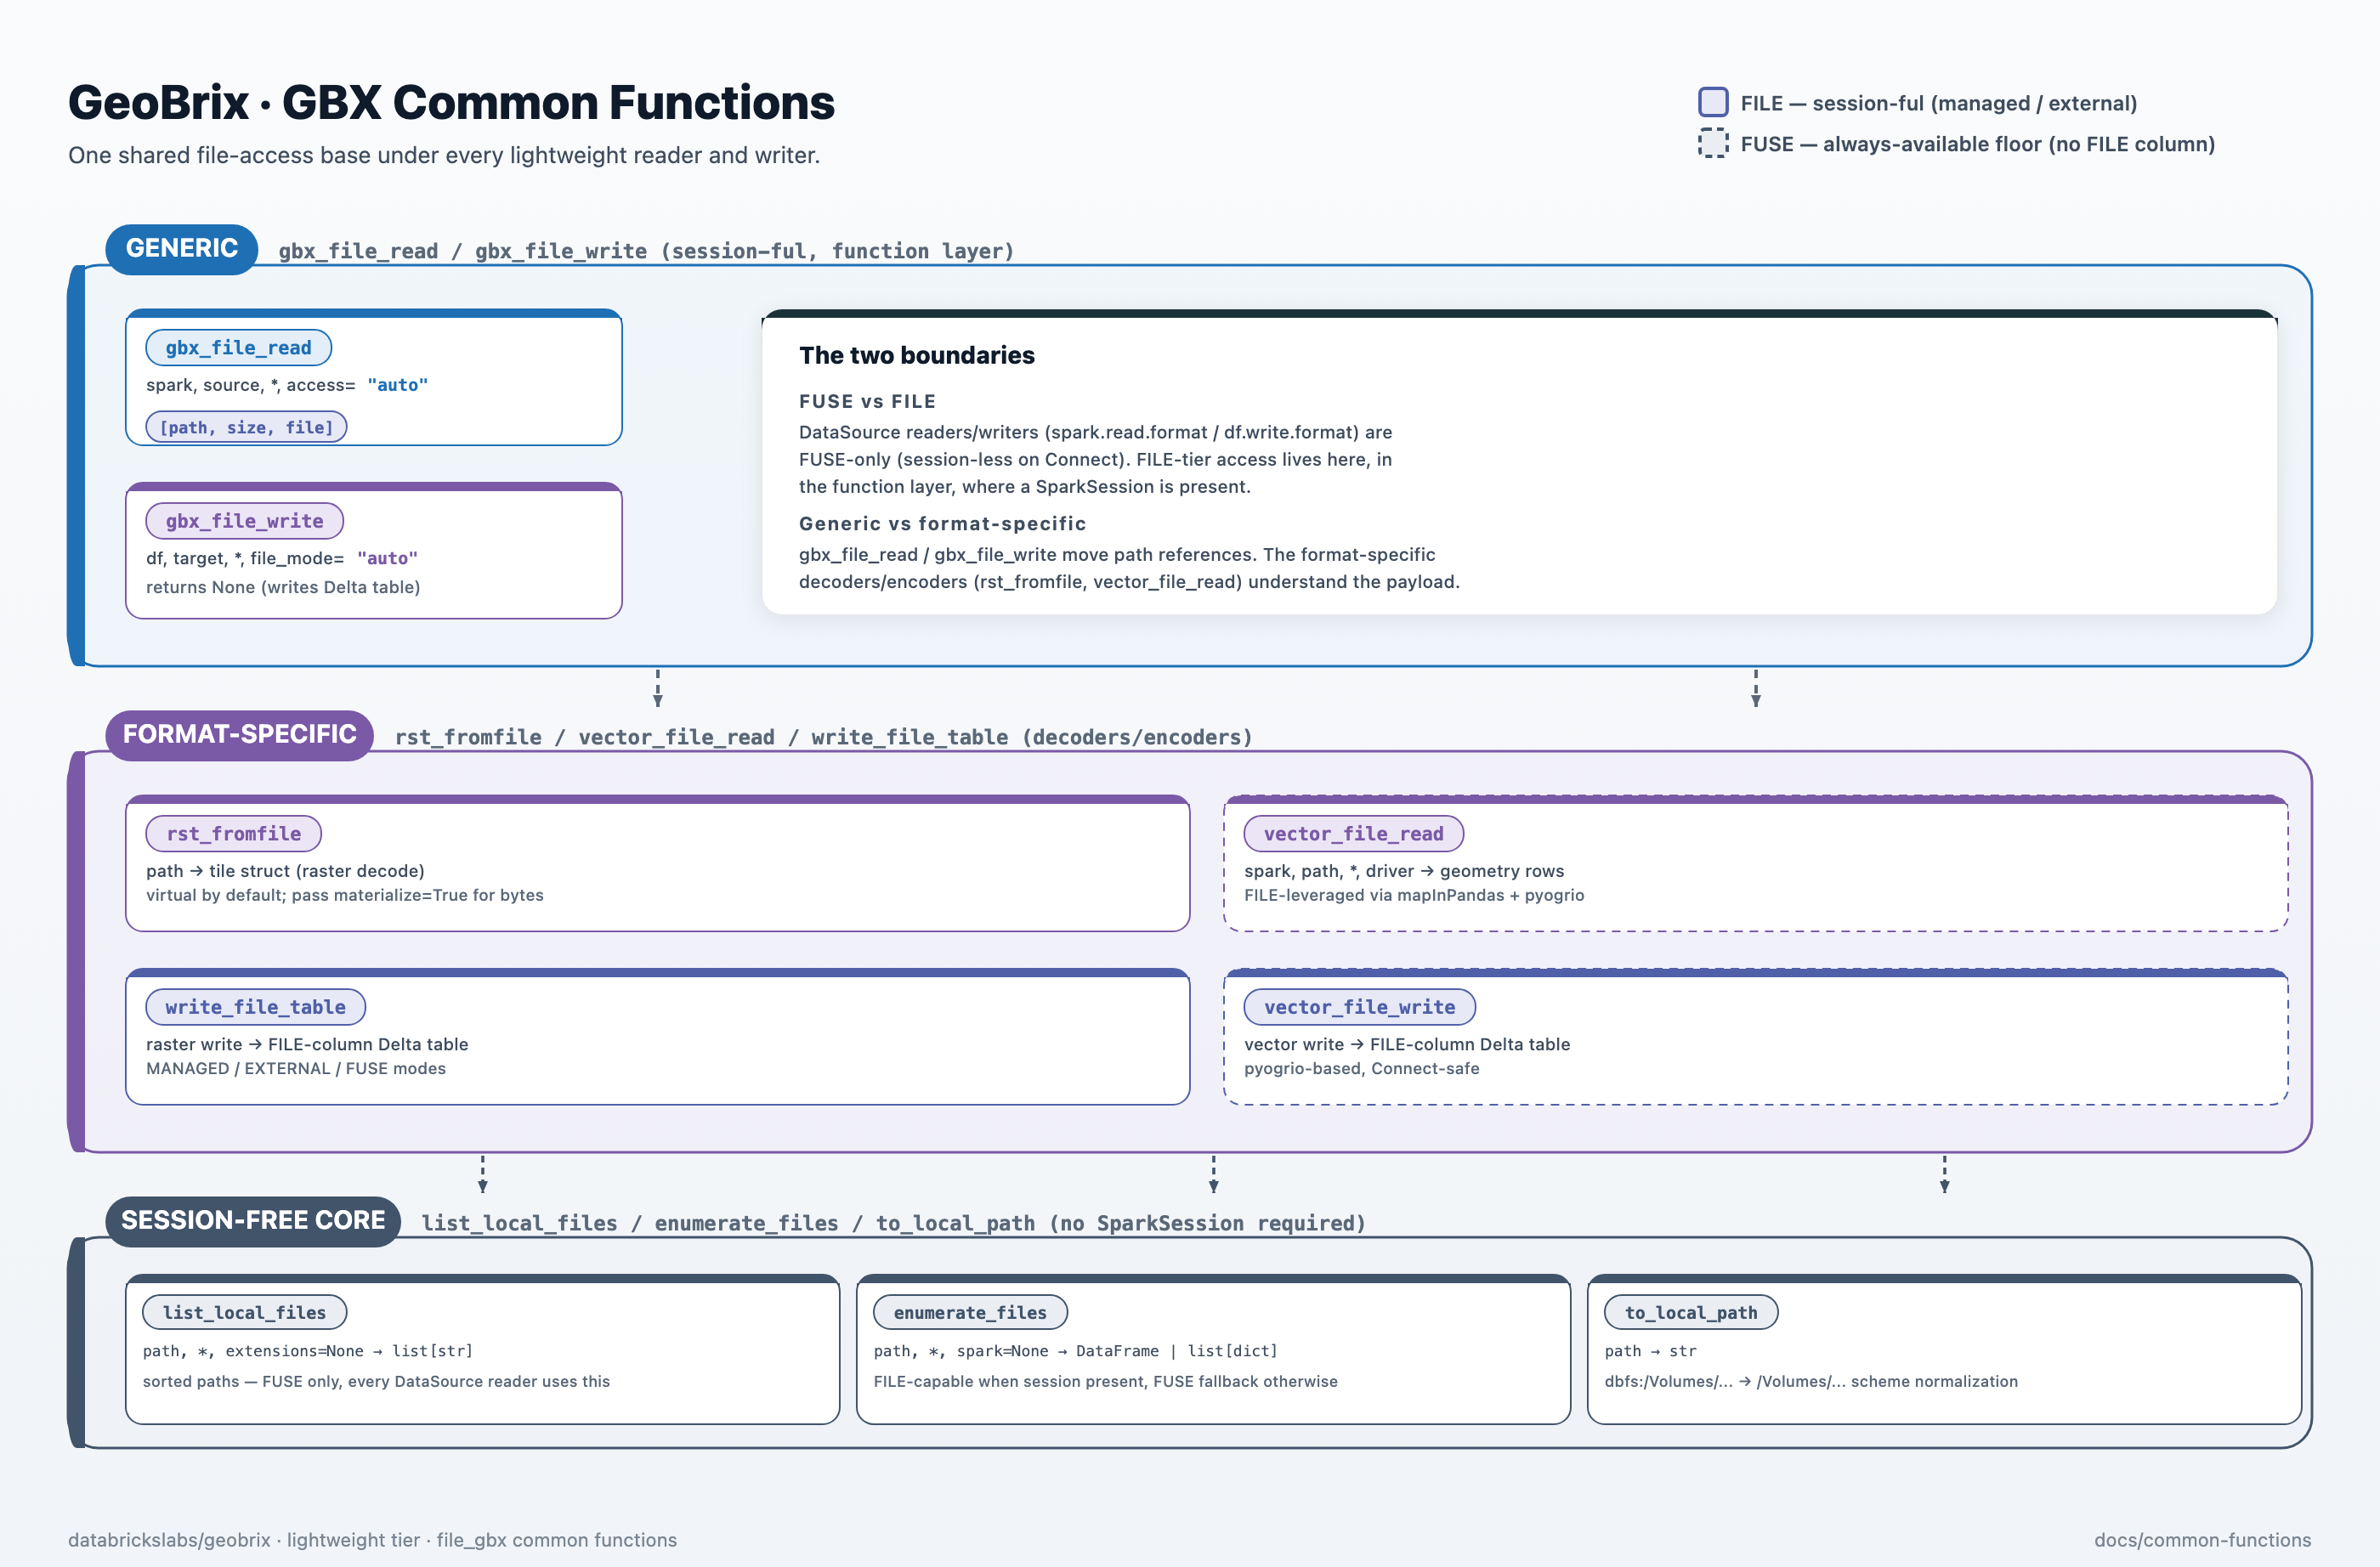This screenshot has height=1567, width=2380.
Task: Click the vector_file_read function pill
Action: 1353,833
